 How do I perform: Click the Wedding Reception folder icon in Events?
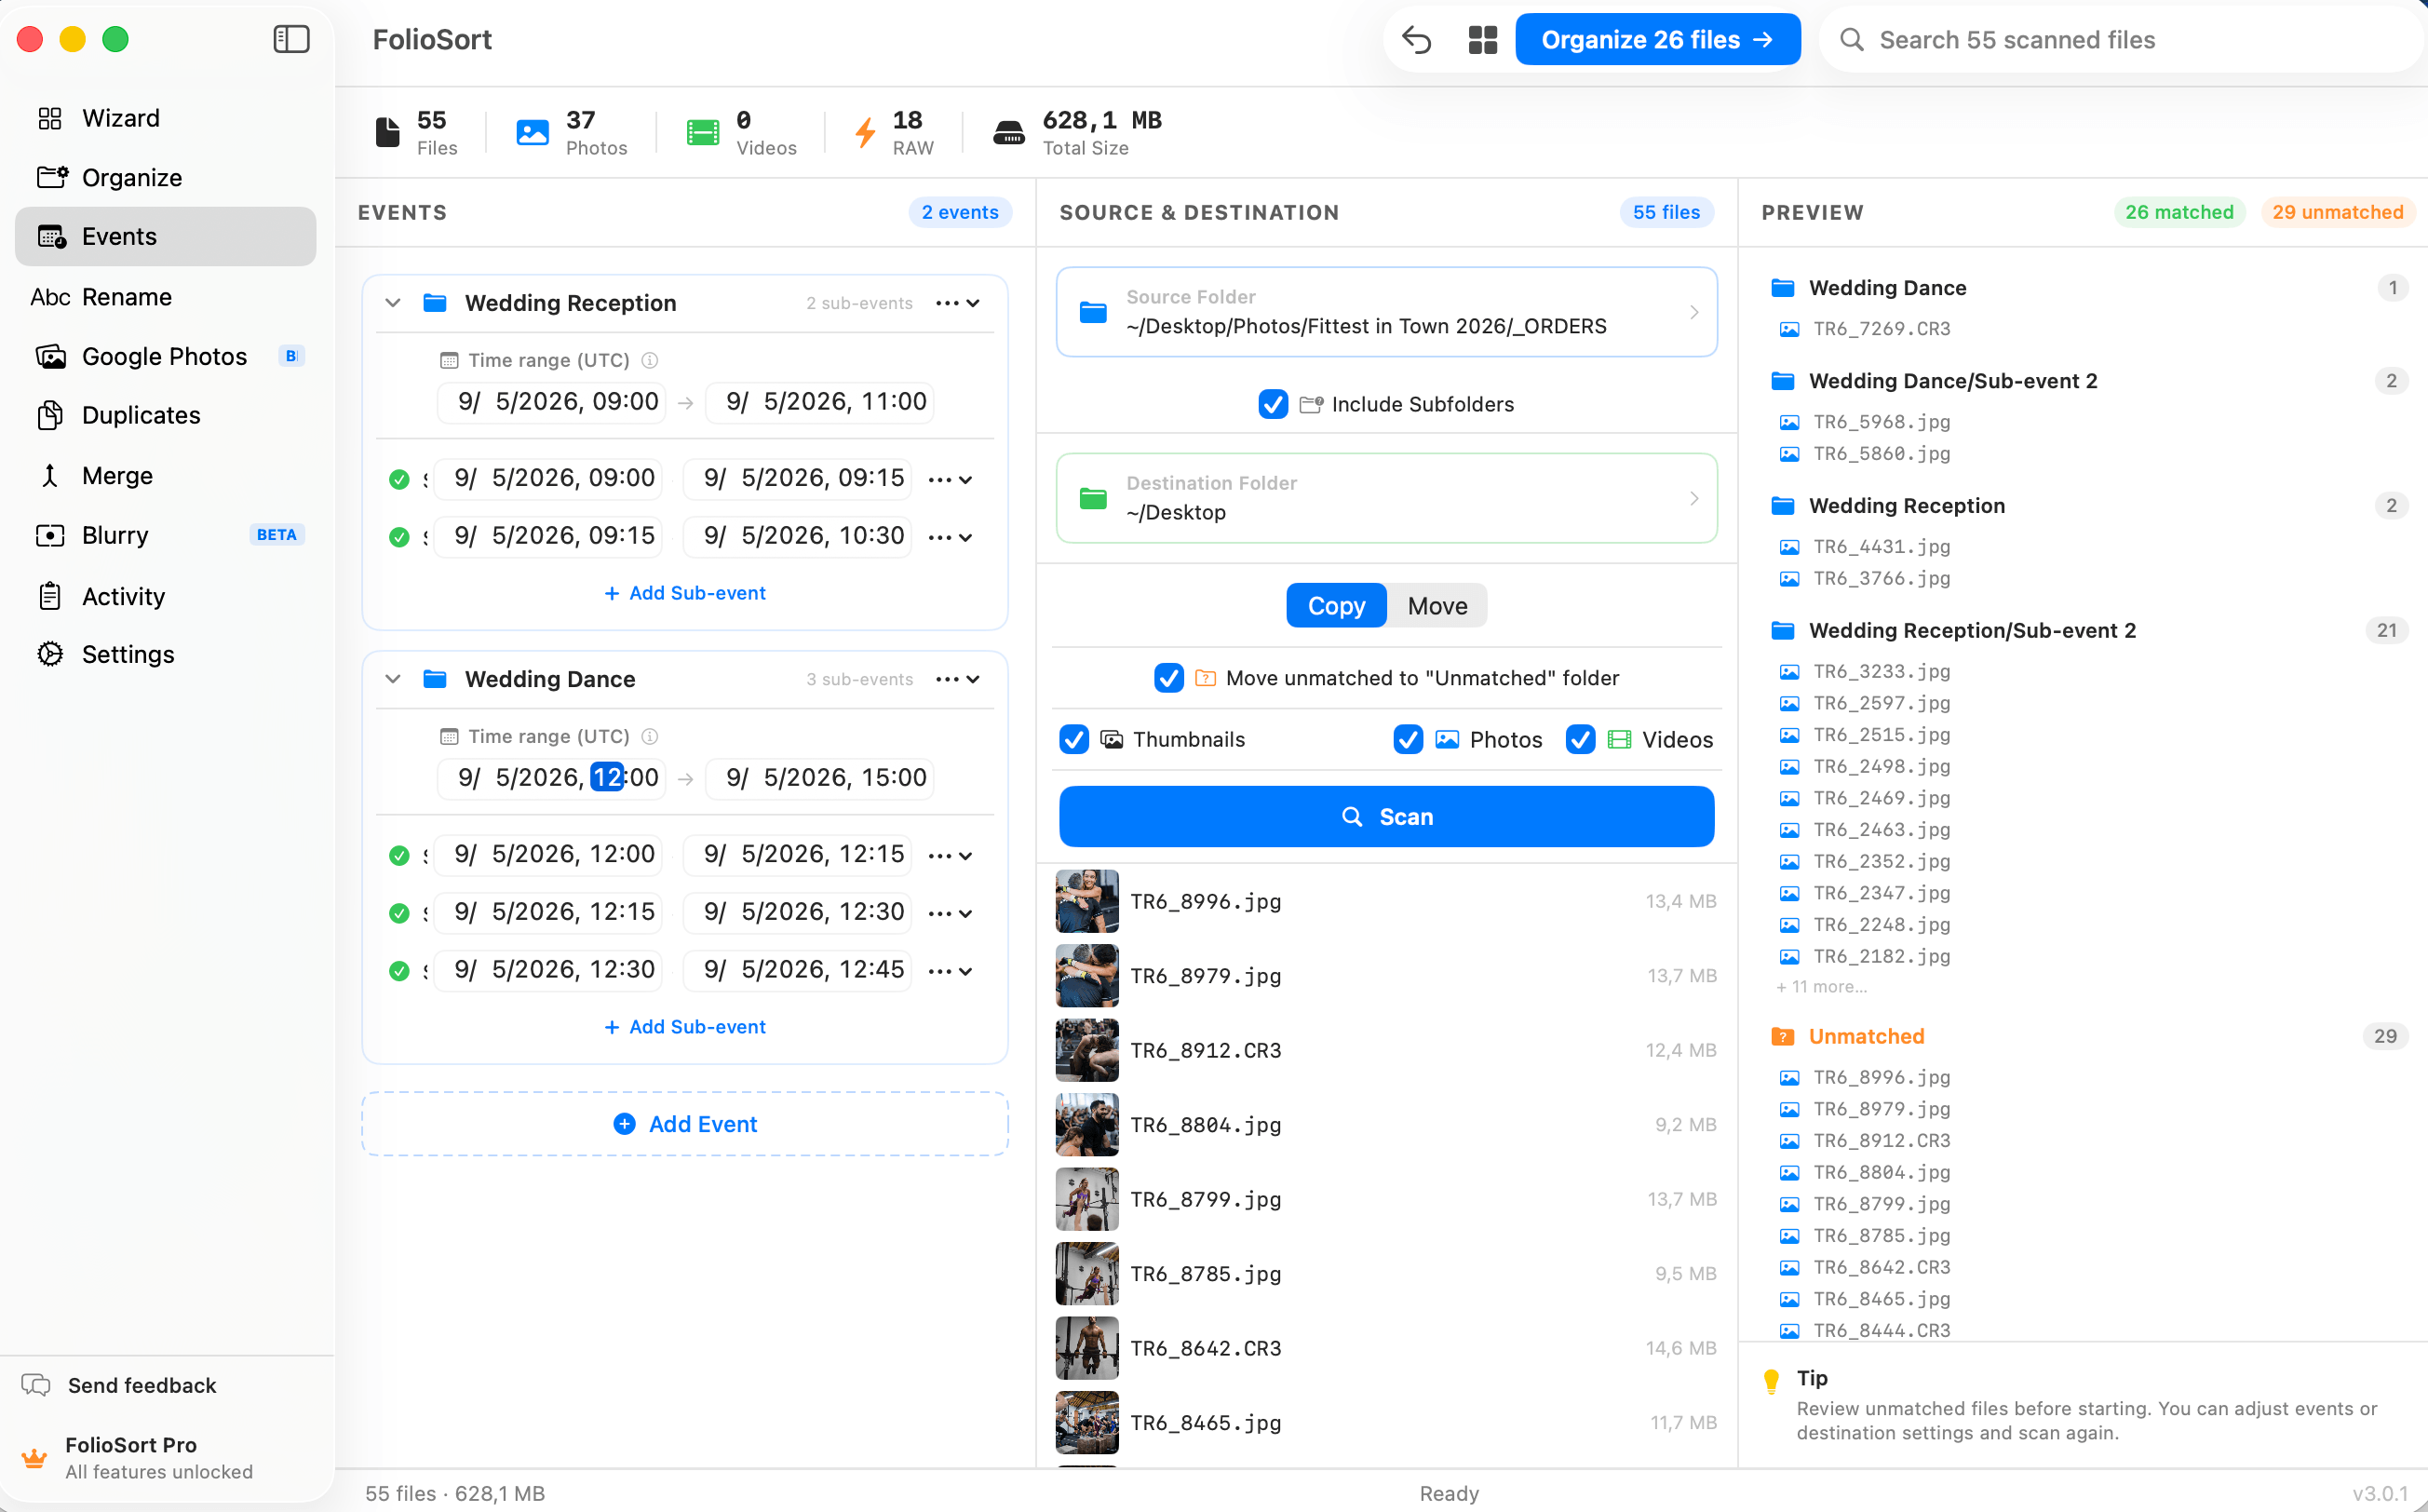pyautogui.click(x=435, y=303)
